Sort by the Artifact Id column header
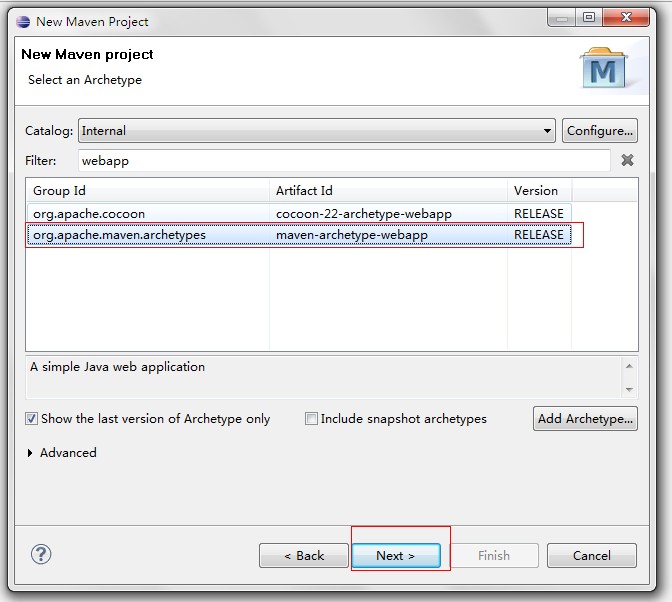672x602 pixels. click(x=388, y=191)
